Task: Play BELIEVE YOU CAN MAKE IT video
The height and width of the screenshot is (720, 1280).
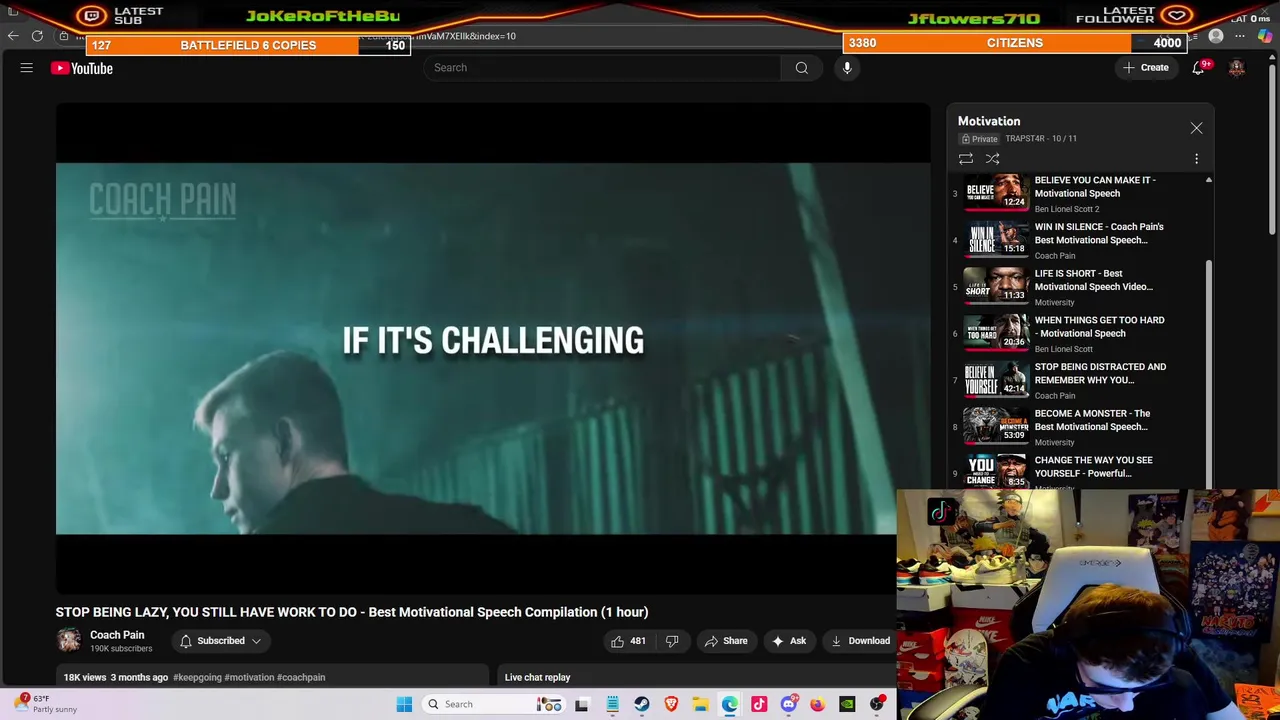Action: click(1080, 194)
